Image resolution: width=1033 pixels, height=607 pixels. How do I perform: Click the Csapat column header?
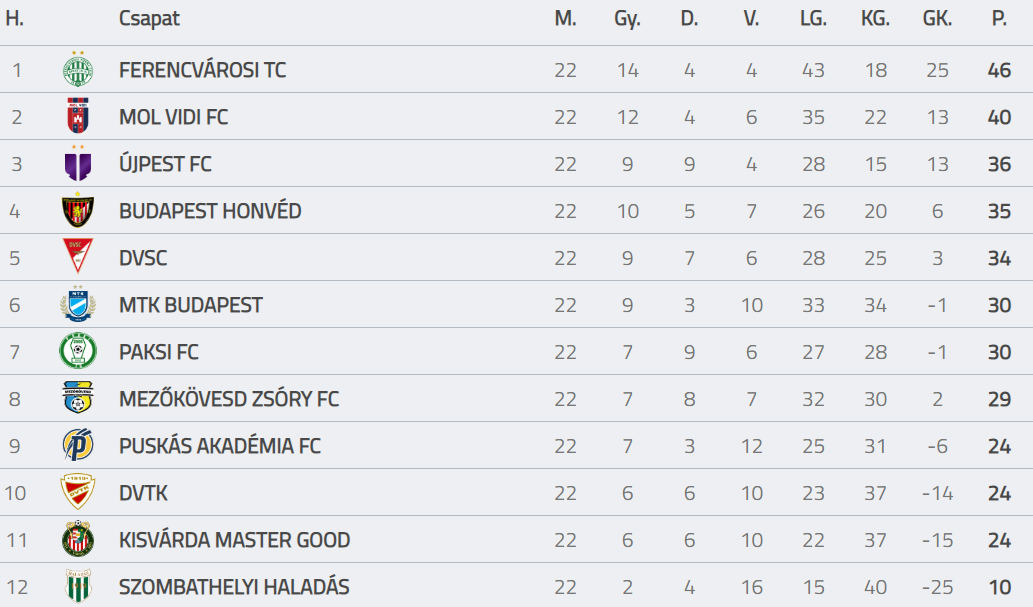tap(149, 18)
